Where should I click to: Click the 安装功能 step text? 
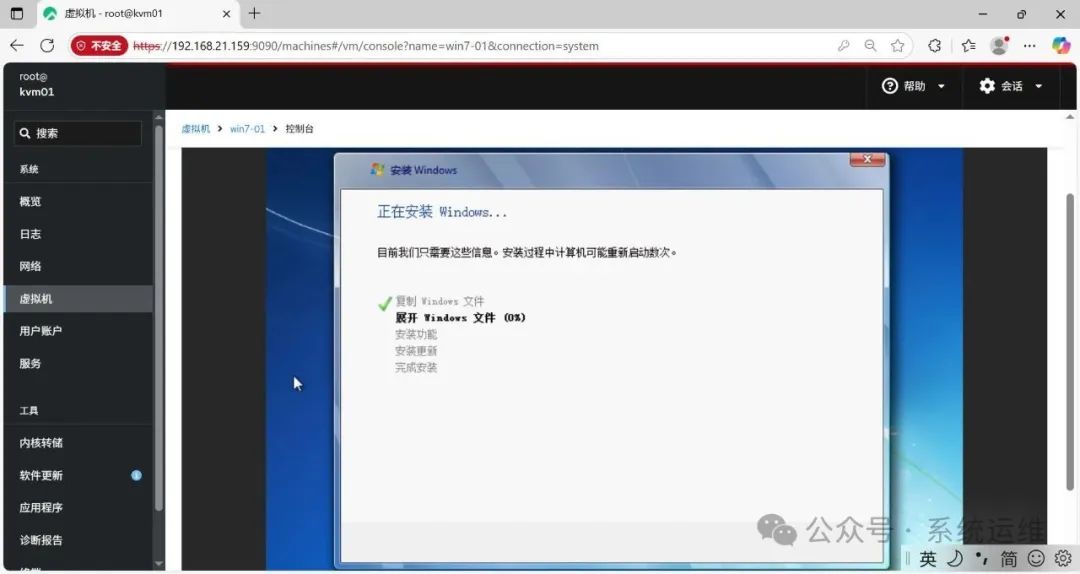416,334
